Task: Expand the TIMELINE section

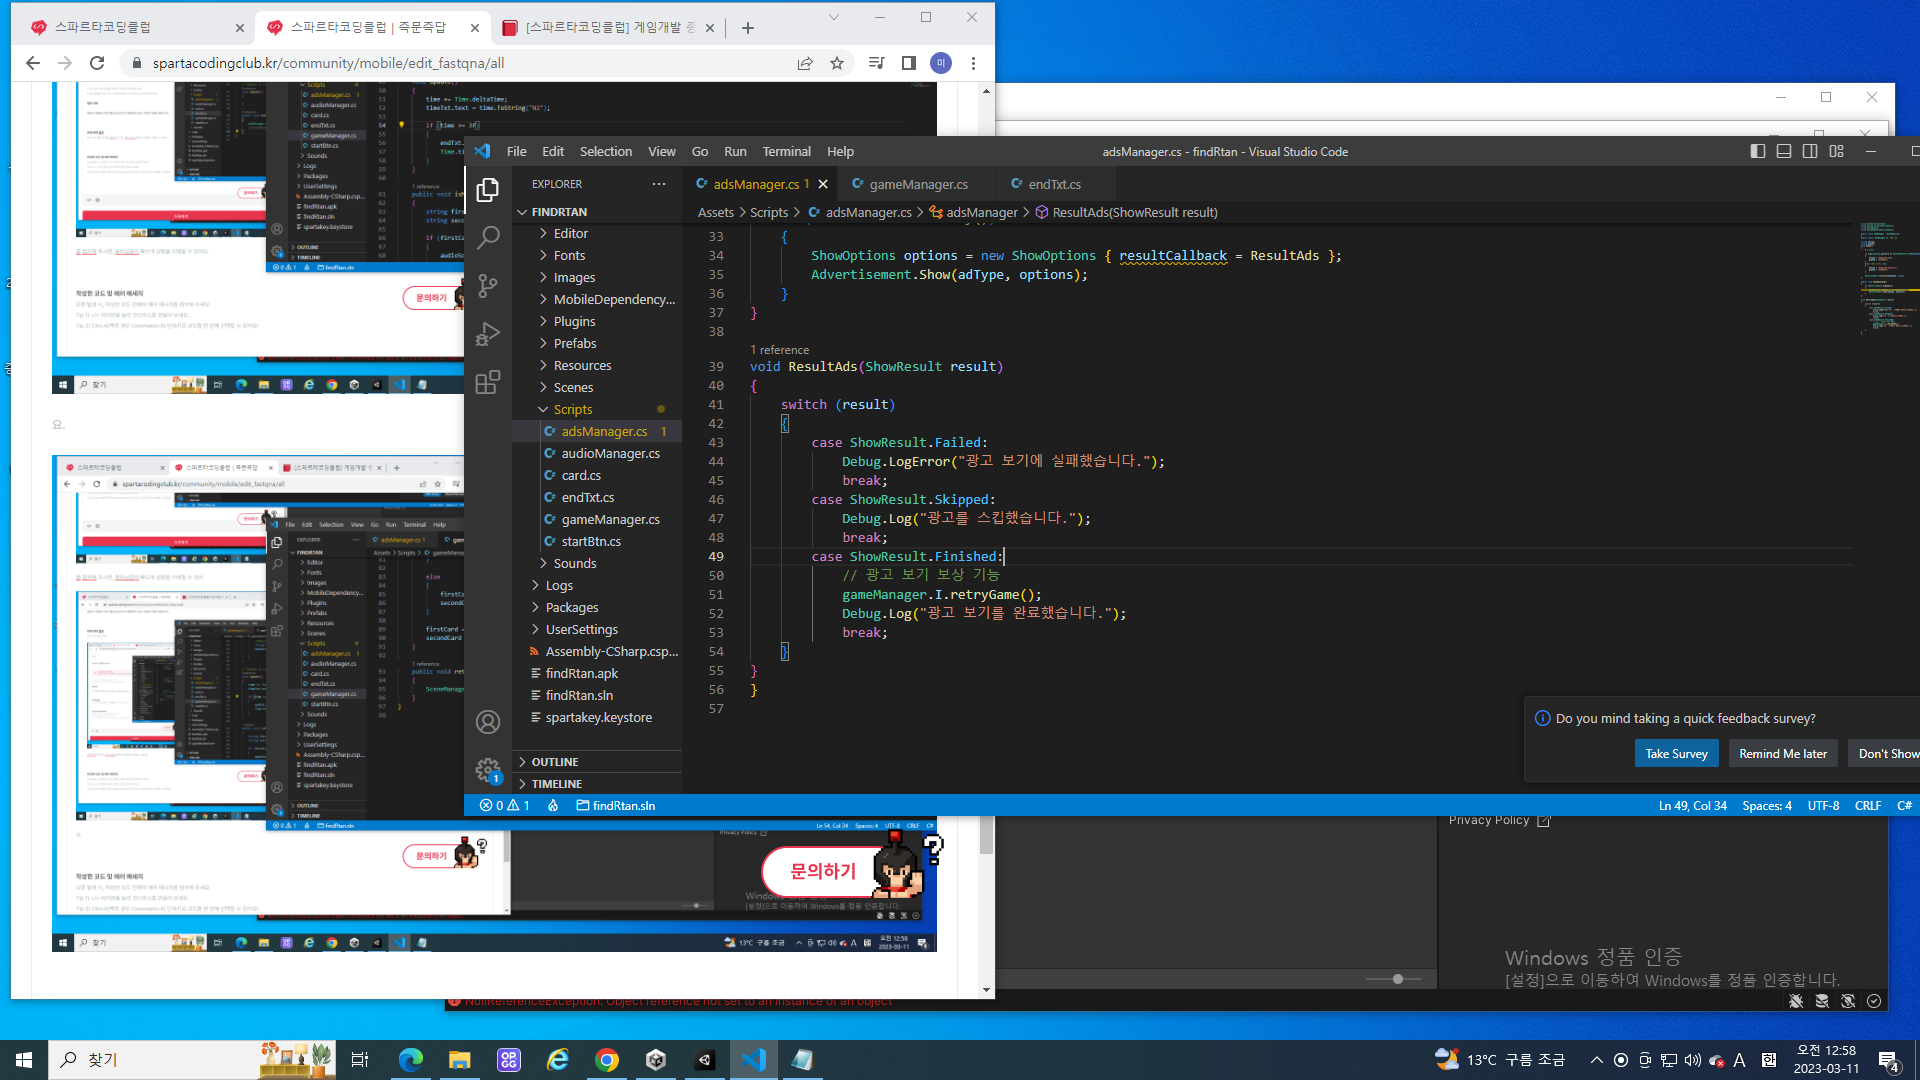Action: click(x=597, y=784)
